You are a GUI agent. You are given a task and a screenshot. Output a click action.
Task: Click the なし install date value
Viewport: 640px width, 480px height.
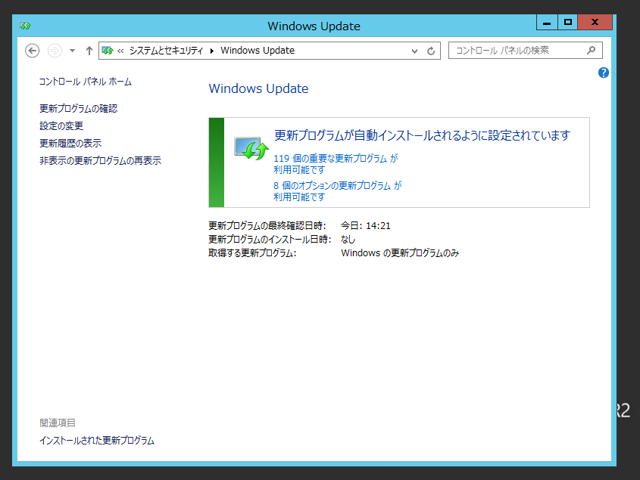click(348, 239)
